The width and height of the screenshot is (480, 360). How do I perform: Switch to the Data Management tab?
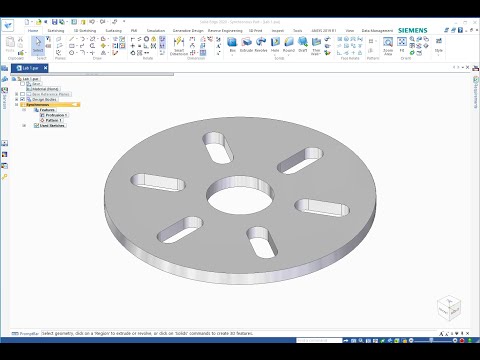pyautogui.click(x=377, y=31)
